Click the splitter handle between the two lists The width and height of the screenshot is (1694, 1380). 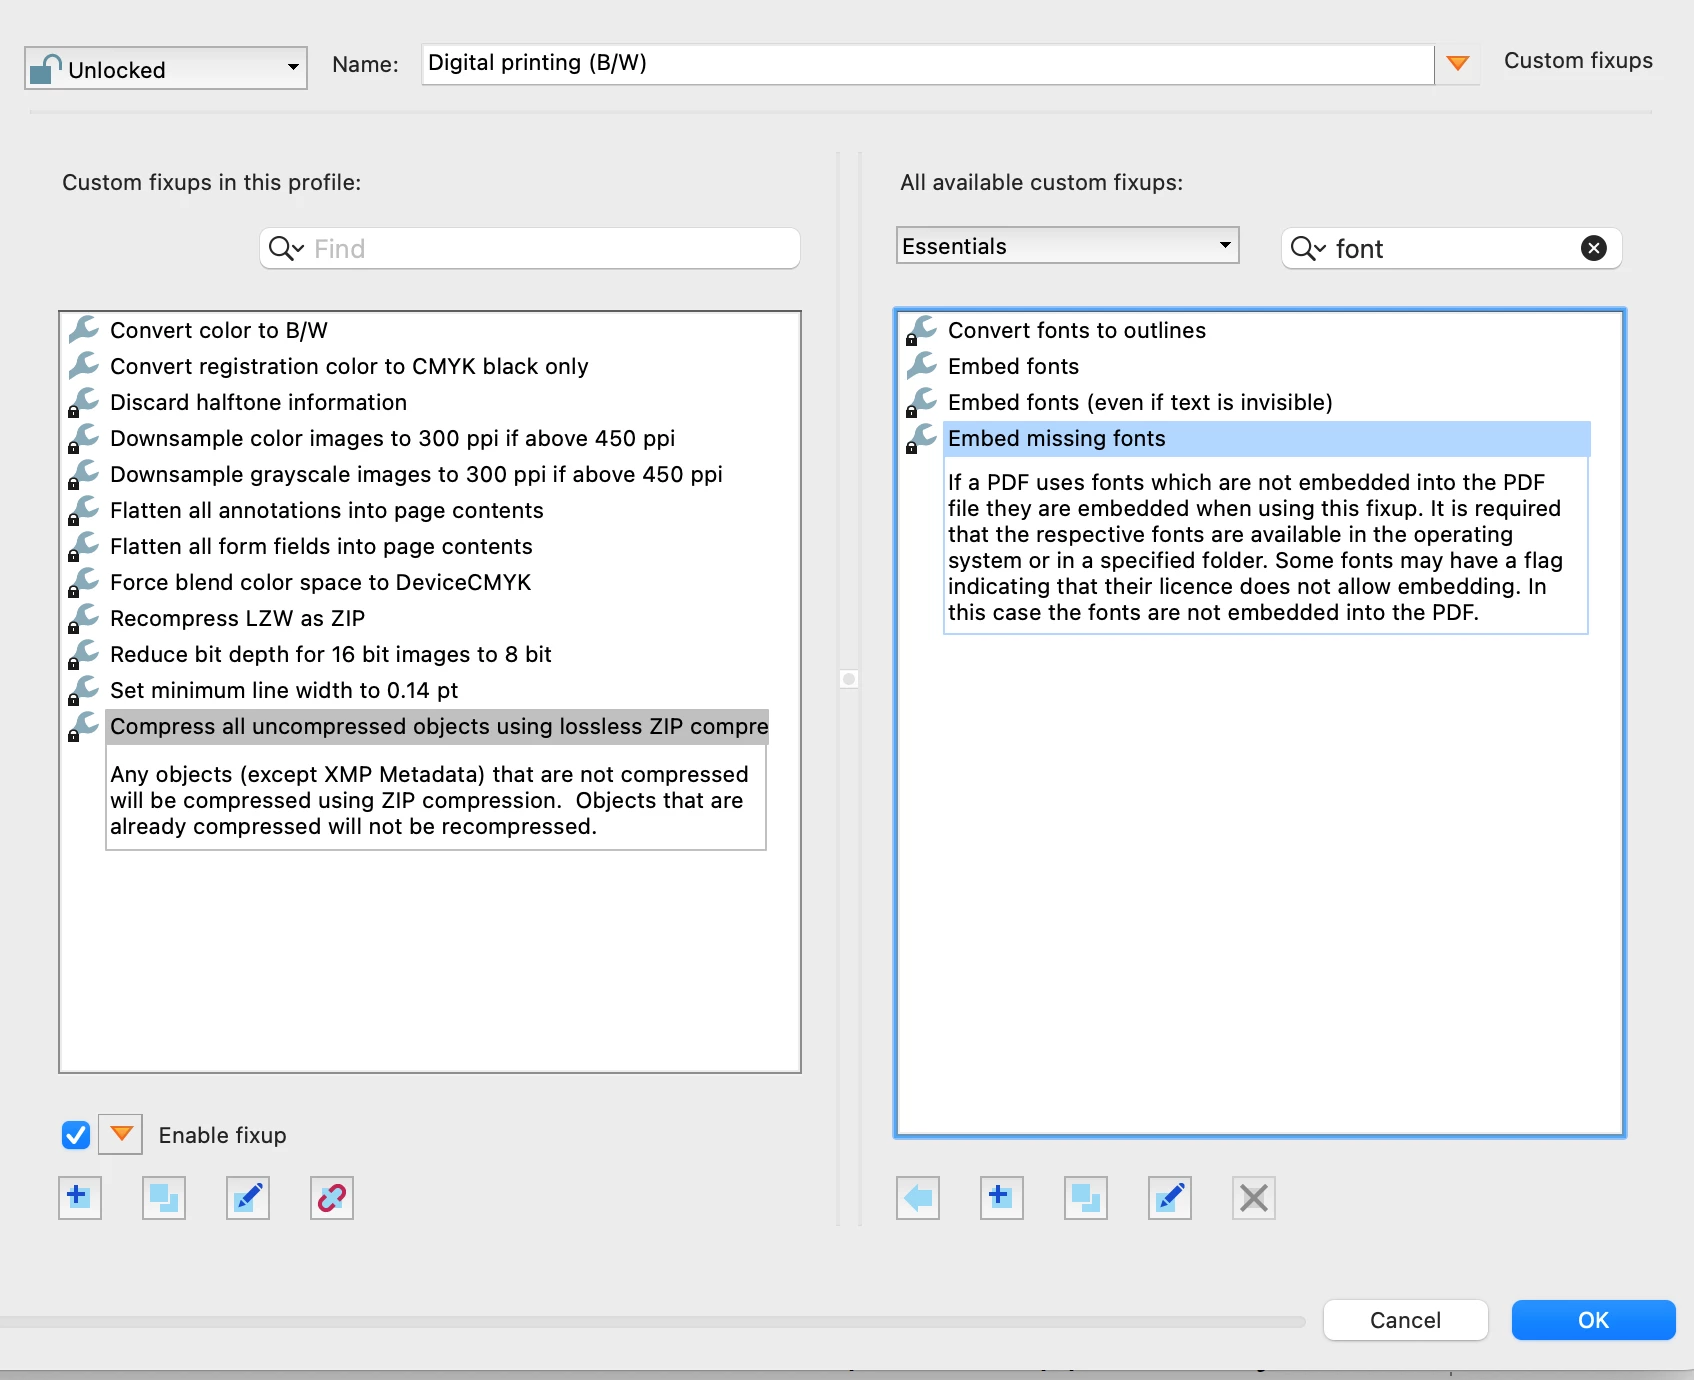point(849,679)
